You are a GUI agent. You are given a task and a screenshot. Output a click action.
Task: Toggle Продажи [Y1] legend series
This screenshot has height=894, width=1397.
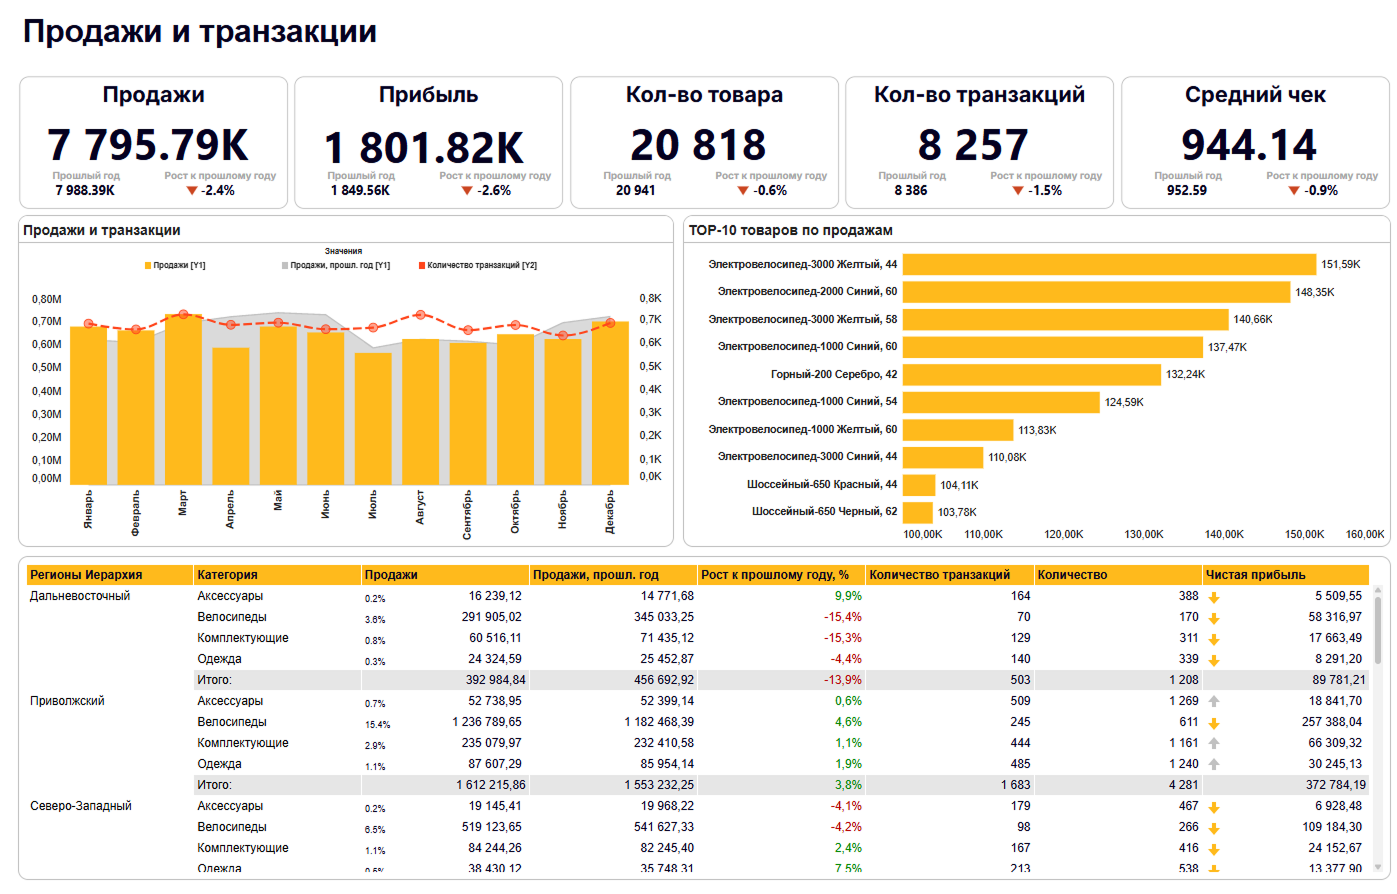(175, 266)
